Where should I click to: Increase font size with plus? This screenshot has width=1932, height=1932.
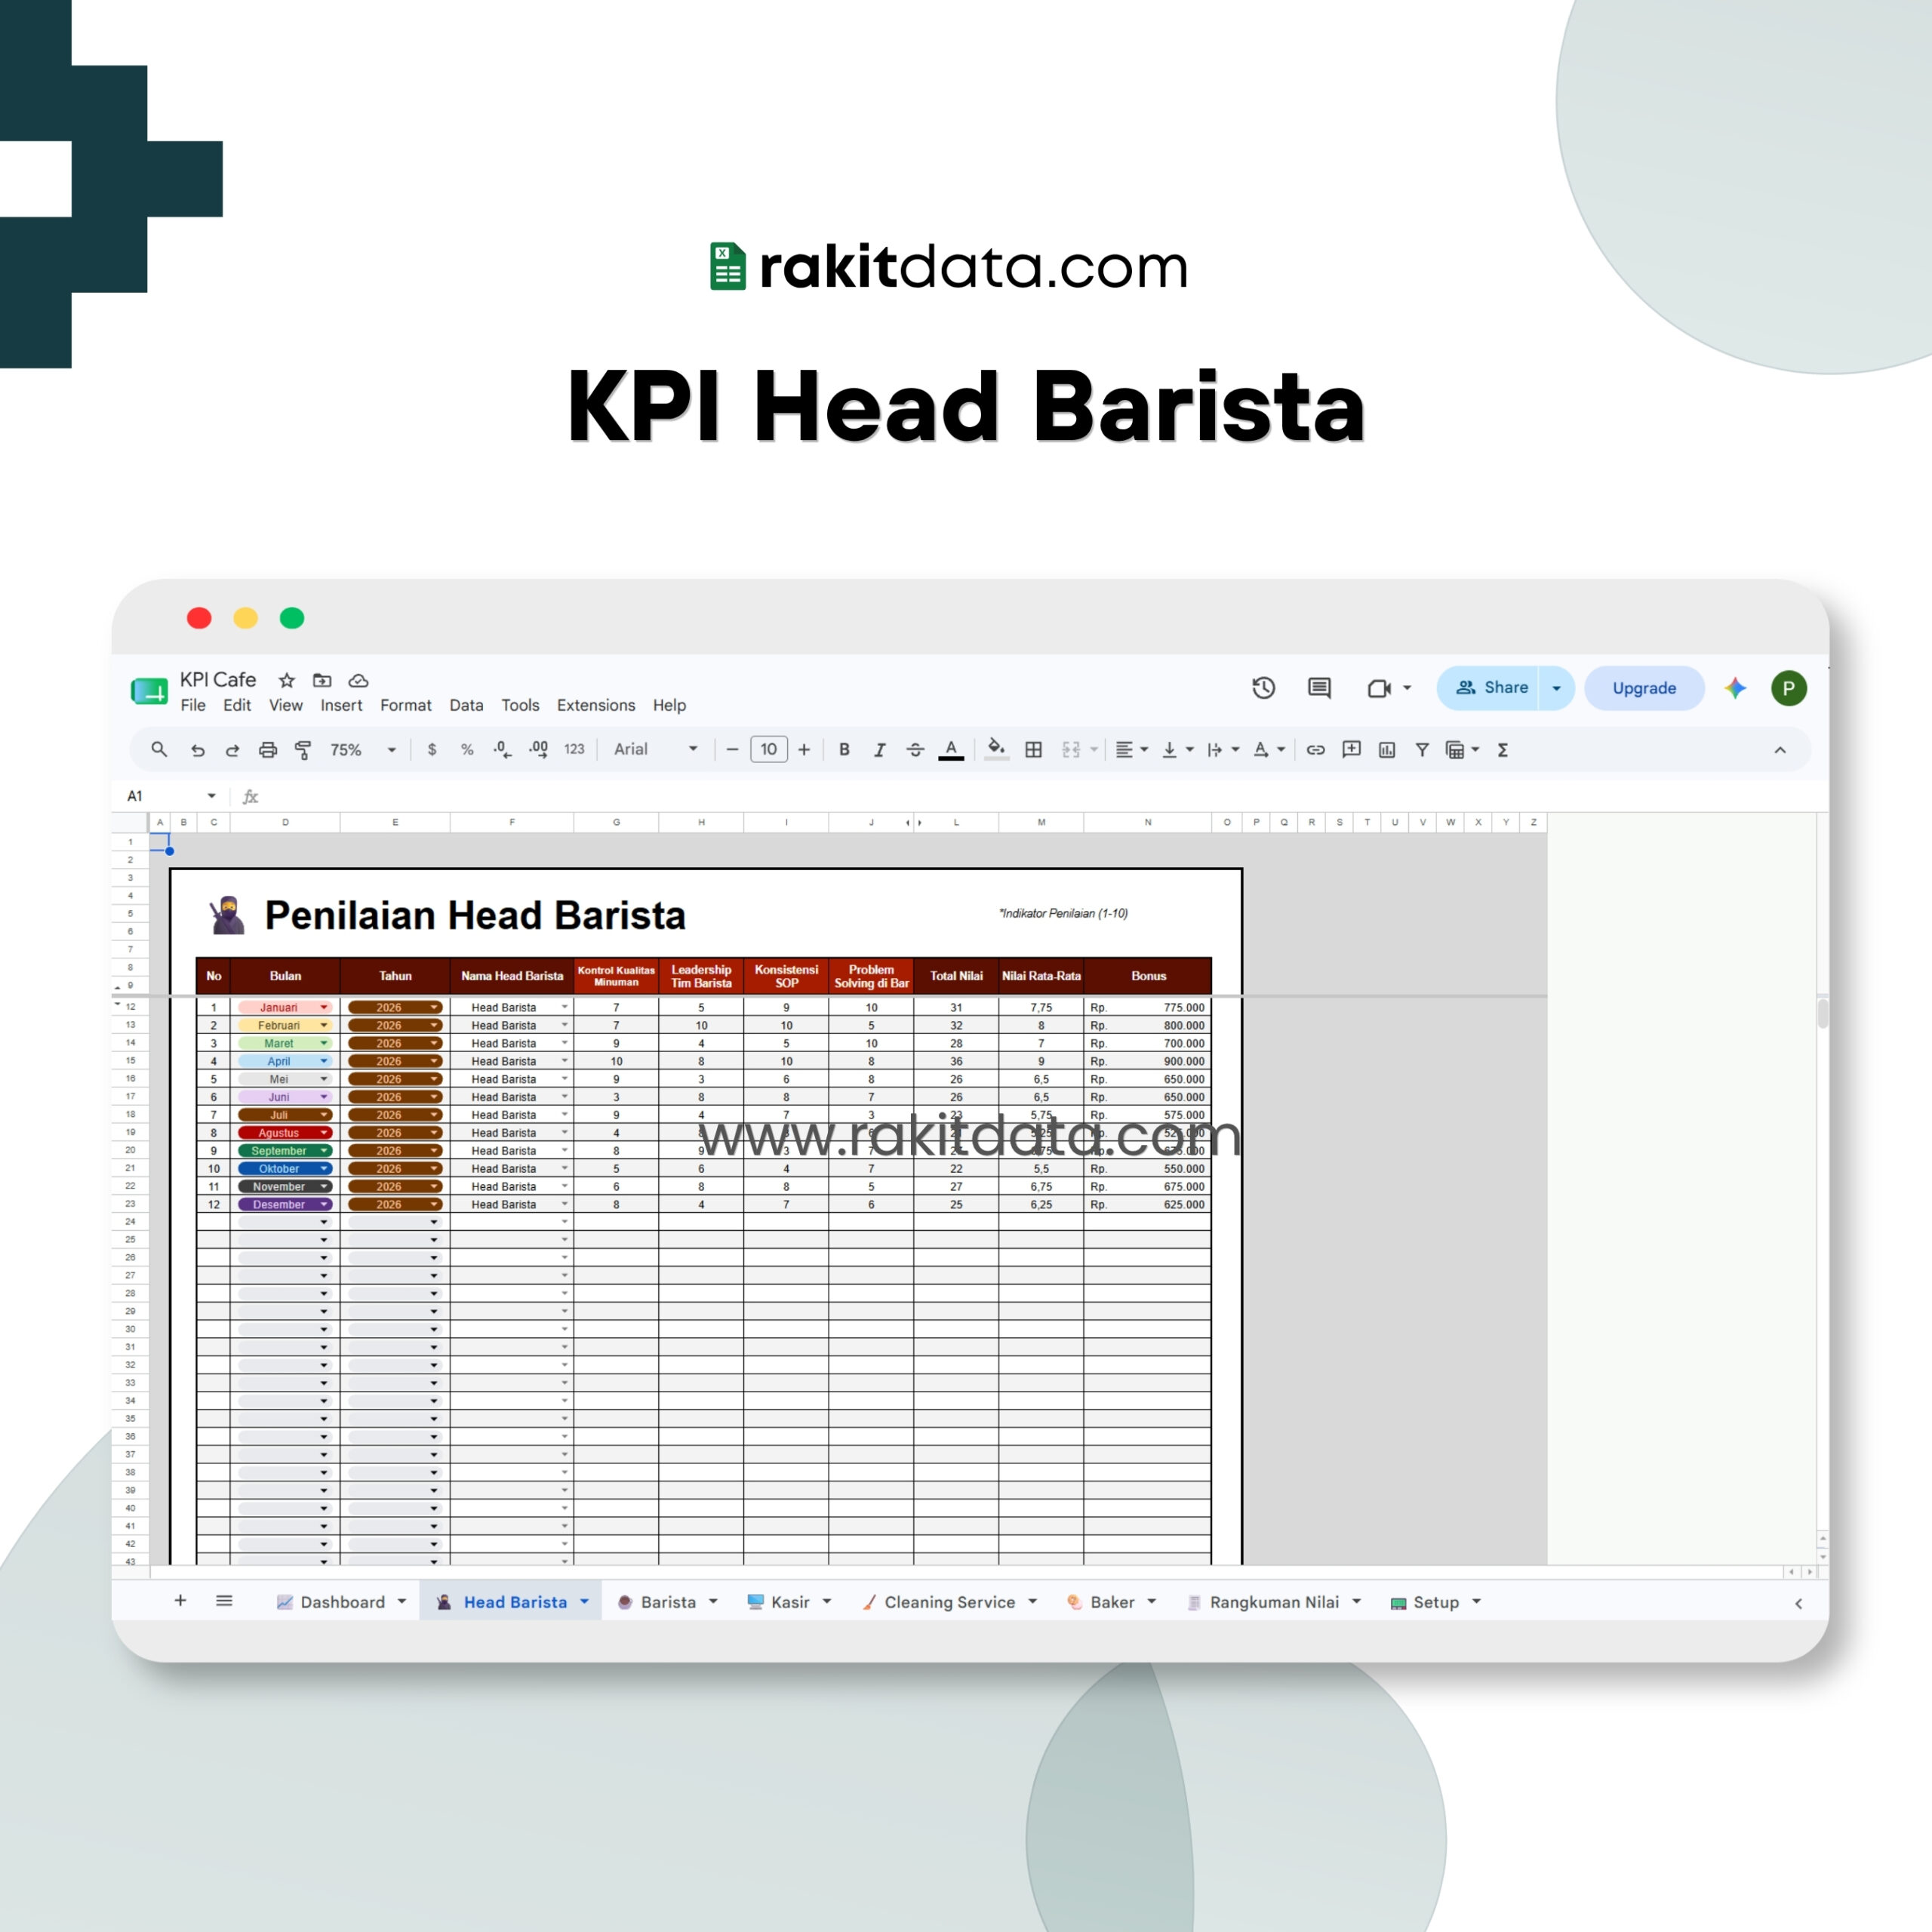(x=804, y=750)
